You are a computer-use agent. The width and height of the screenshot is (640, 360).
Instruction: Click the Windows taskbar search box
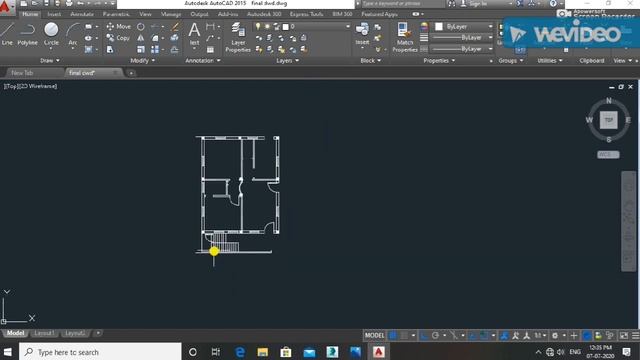(x=100, y=352)
